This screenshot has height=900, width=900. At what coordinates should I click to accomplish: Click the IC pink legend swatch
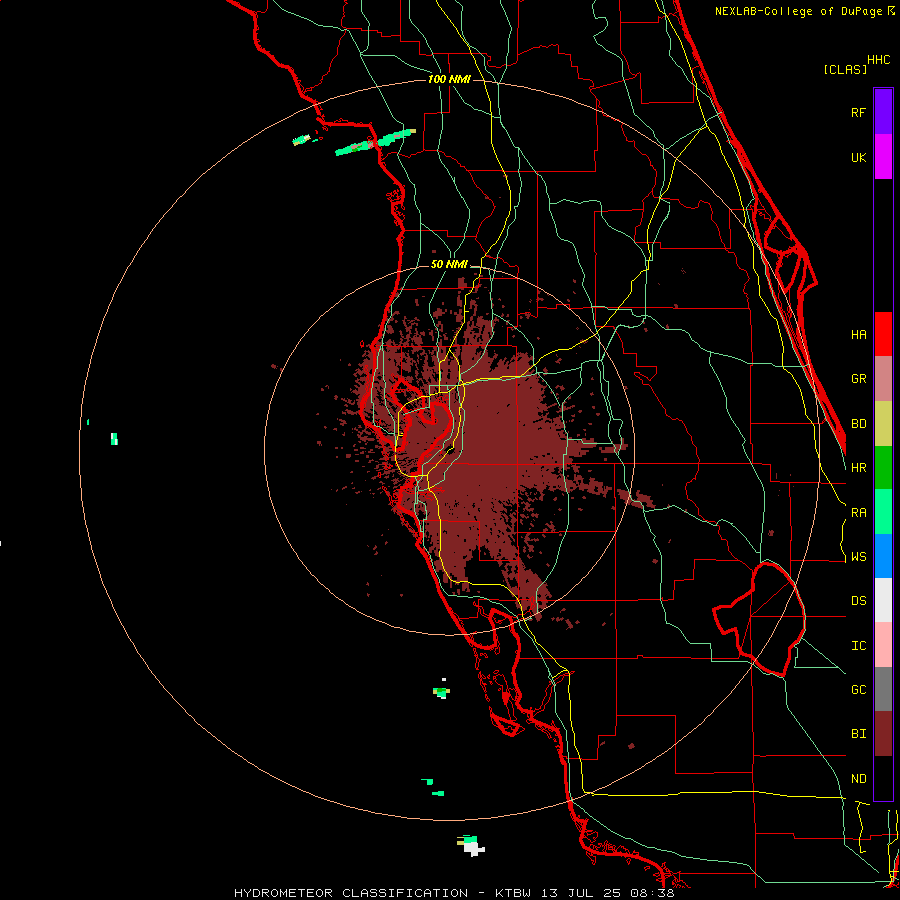pyautogui.click(x=883, y=645)
